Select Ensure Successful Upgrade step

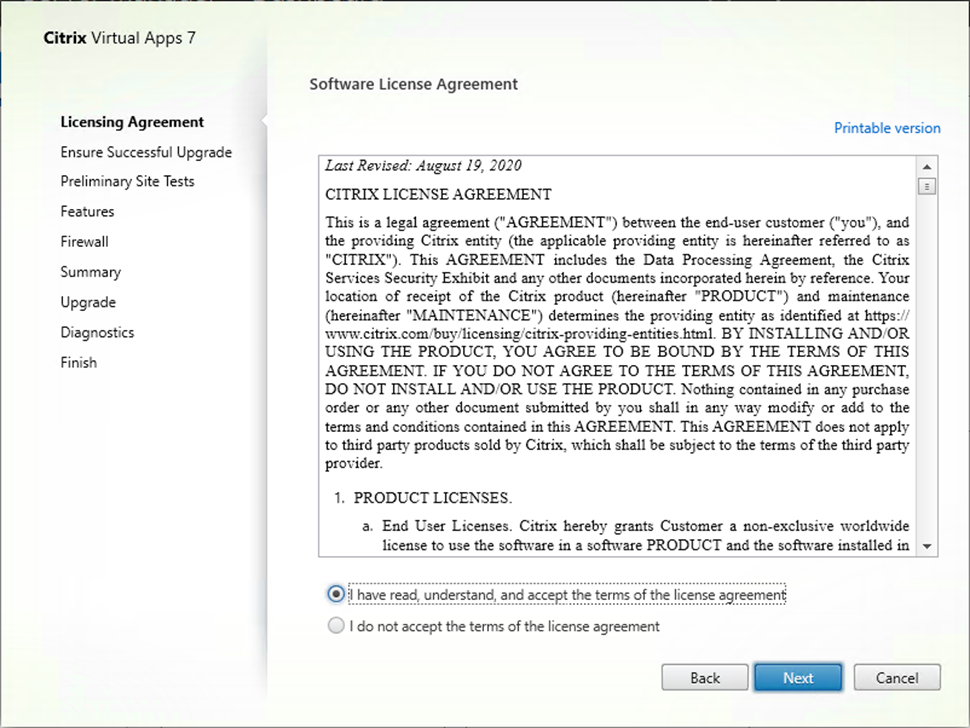click(x=146, y=152)
